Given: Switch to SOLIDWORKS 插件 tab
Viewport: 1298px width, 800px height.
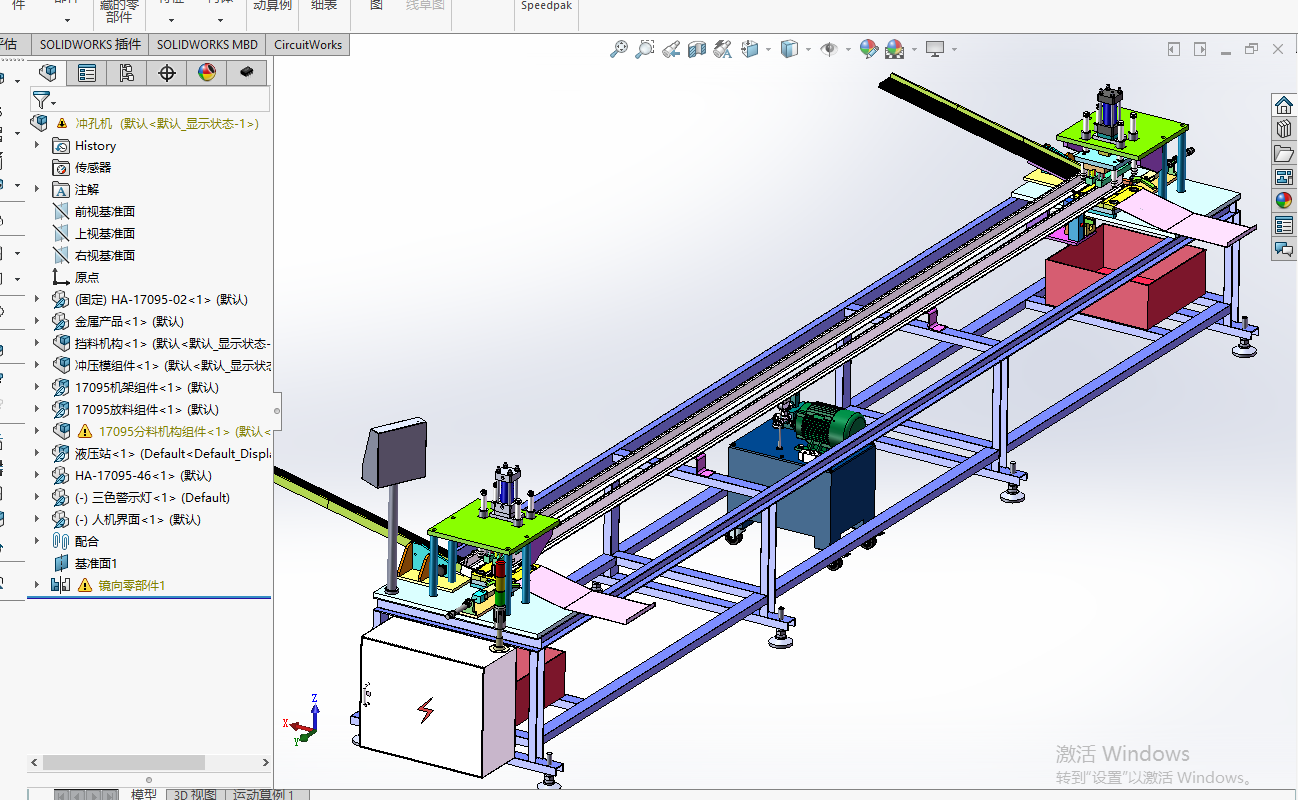Looking at the screenshot, I should point(90,44).
